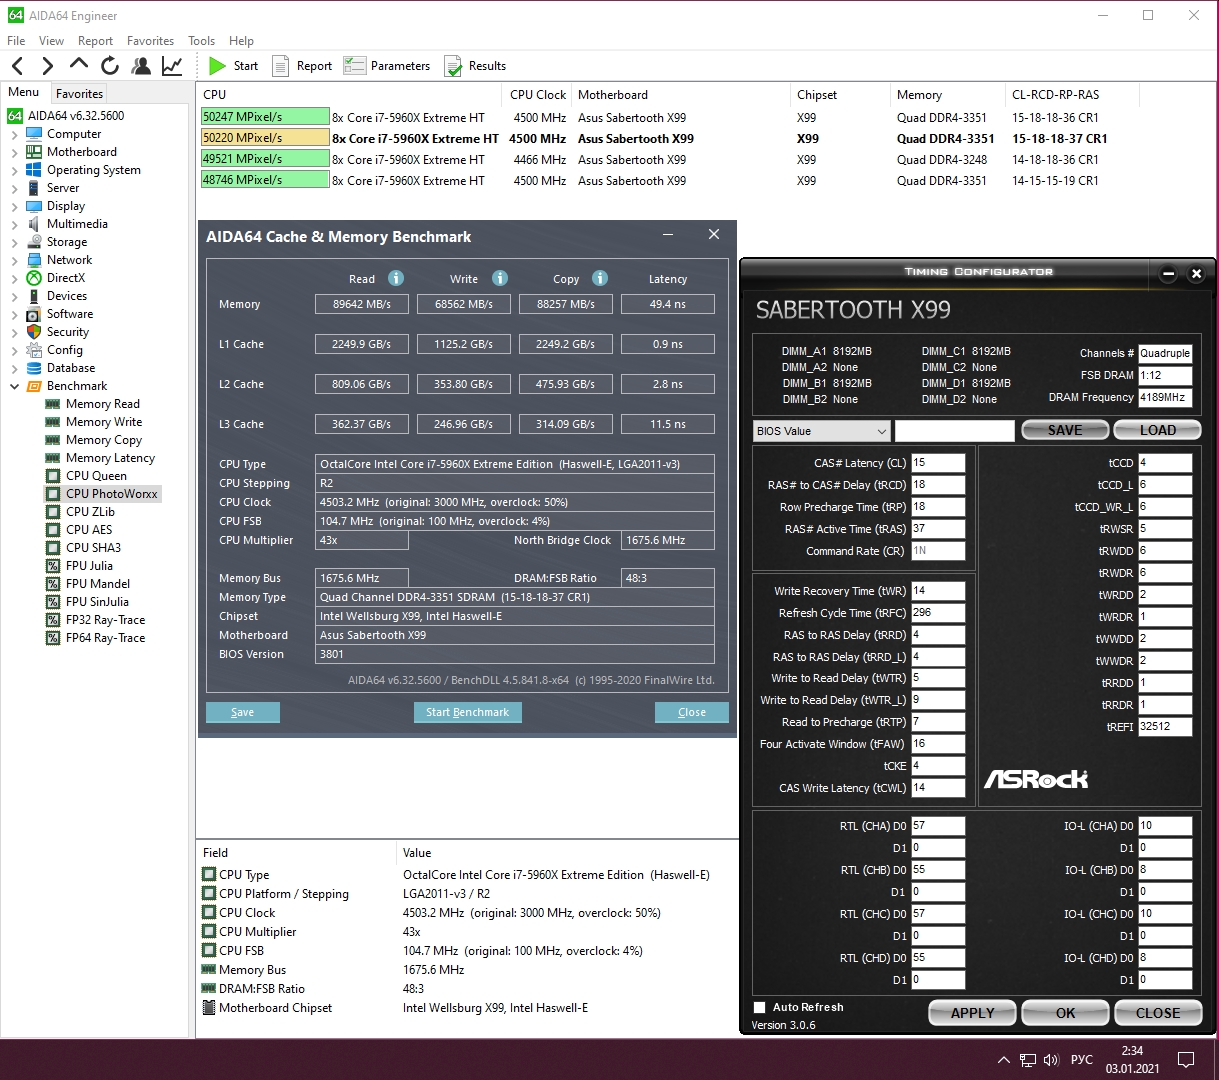
Task: Click the Refresh Cycle Time (tRFC) field
Action: point(938,613)
